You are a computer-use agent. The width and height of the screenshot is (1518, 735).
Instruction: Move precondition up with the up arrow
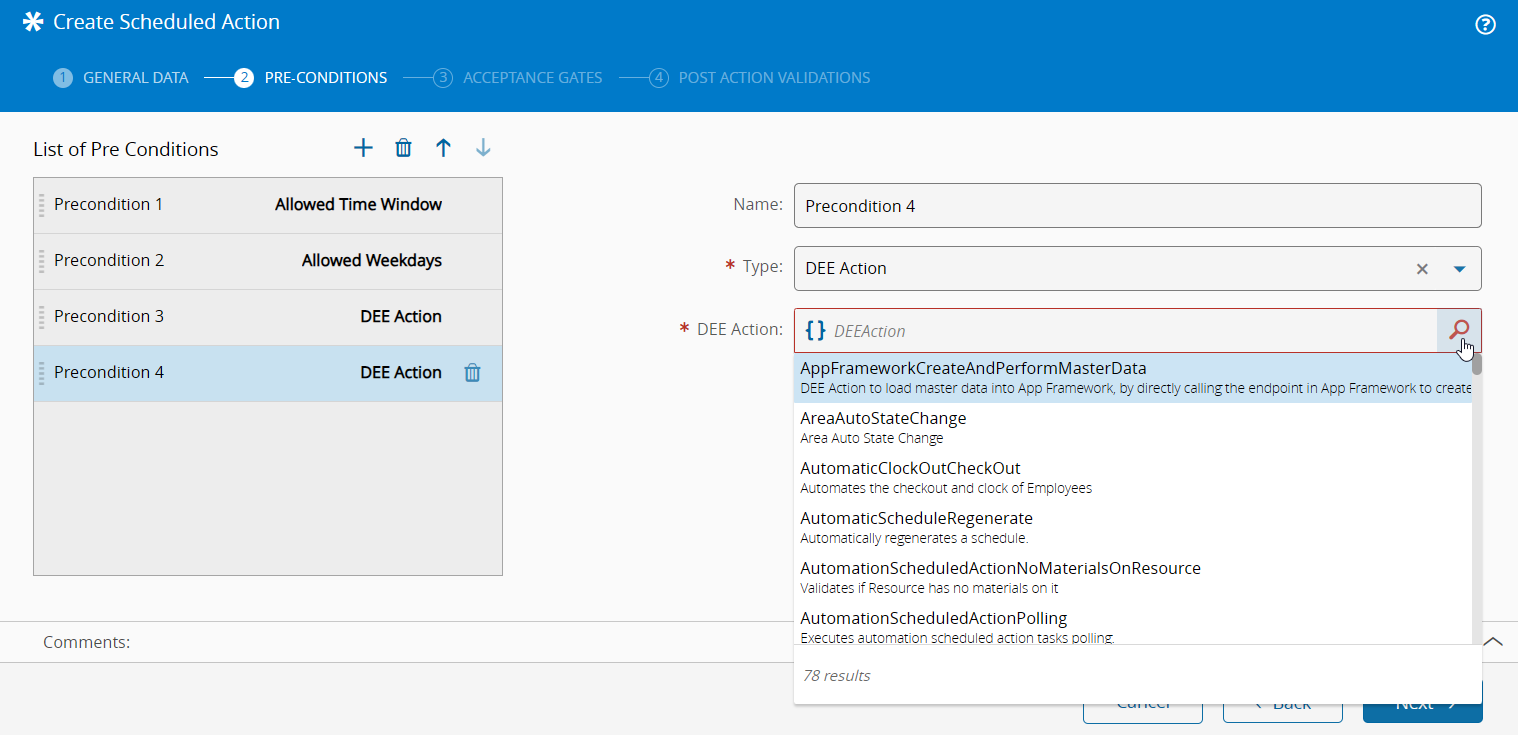point(443,148)
